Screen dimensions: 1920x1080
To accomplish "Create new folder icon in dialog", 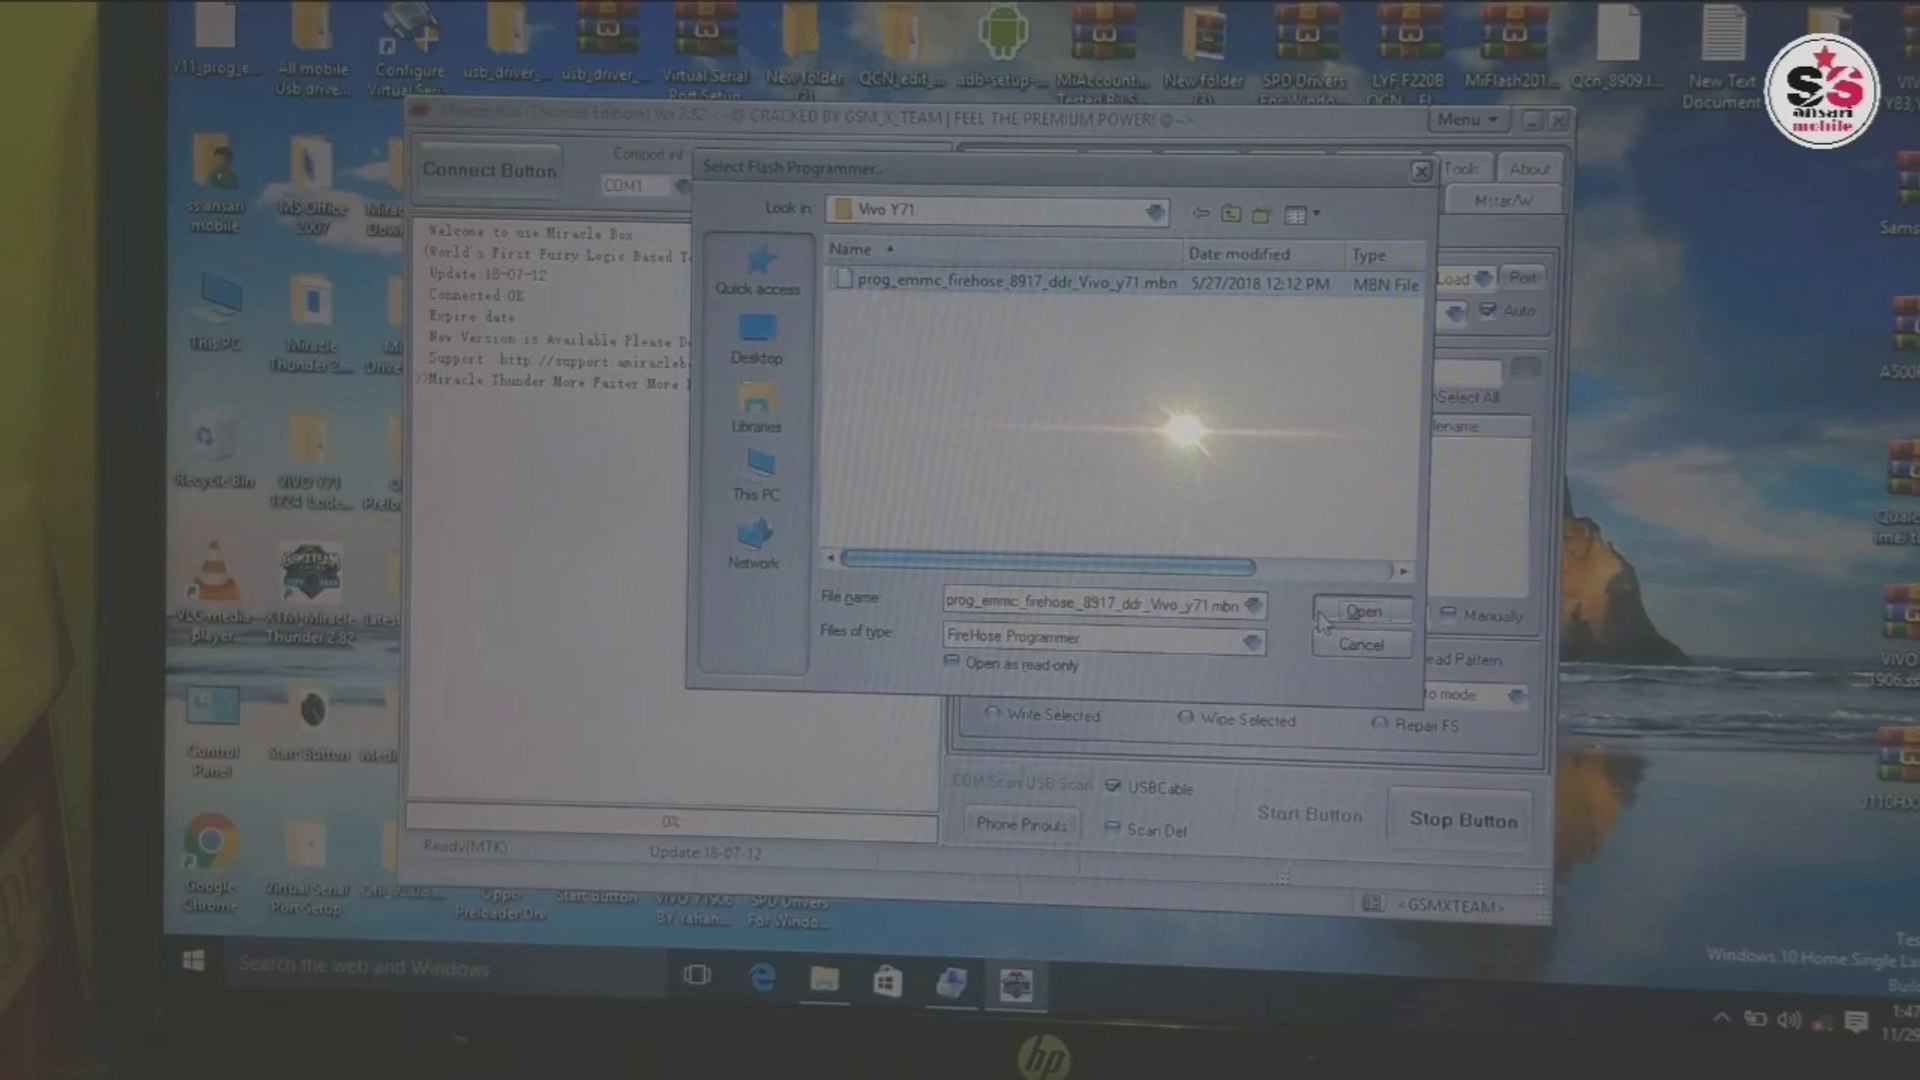I will point(1261,214).
